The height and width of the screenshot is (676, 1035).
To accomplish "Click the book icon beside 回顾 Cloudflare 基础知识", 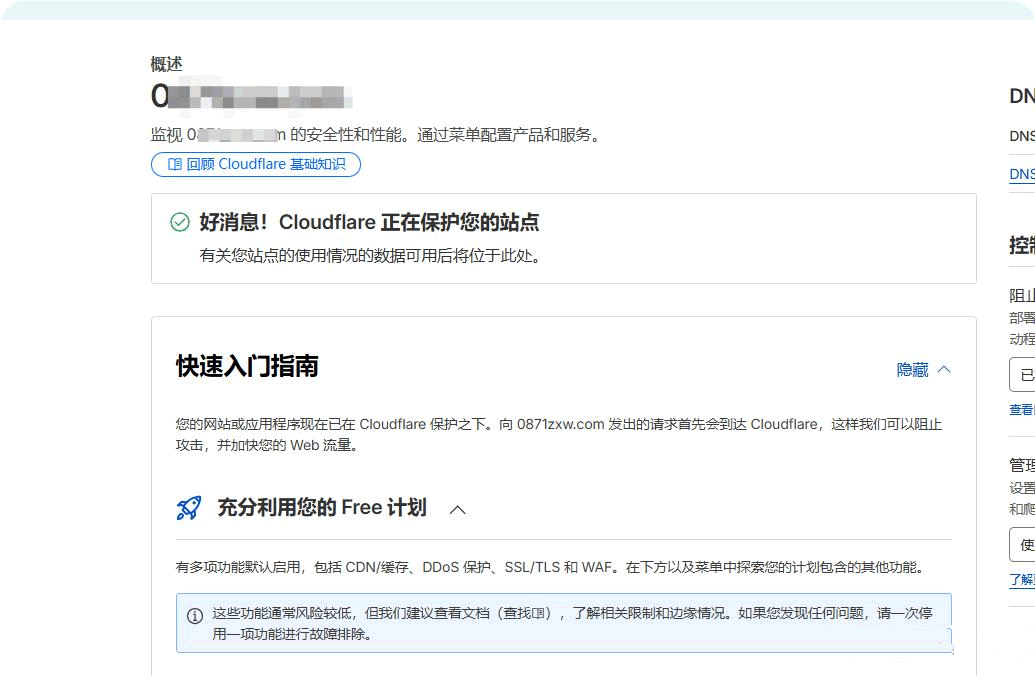I will point(175,165).
